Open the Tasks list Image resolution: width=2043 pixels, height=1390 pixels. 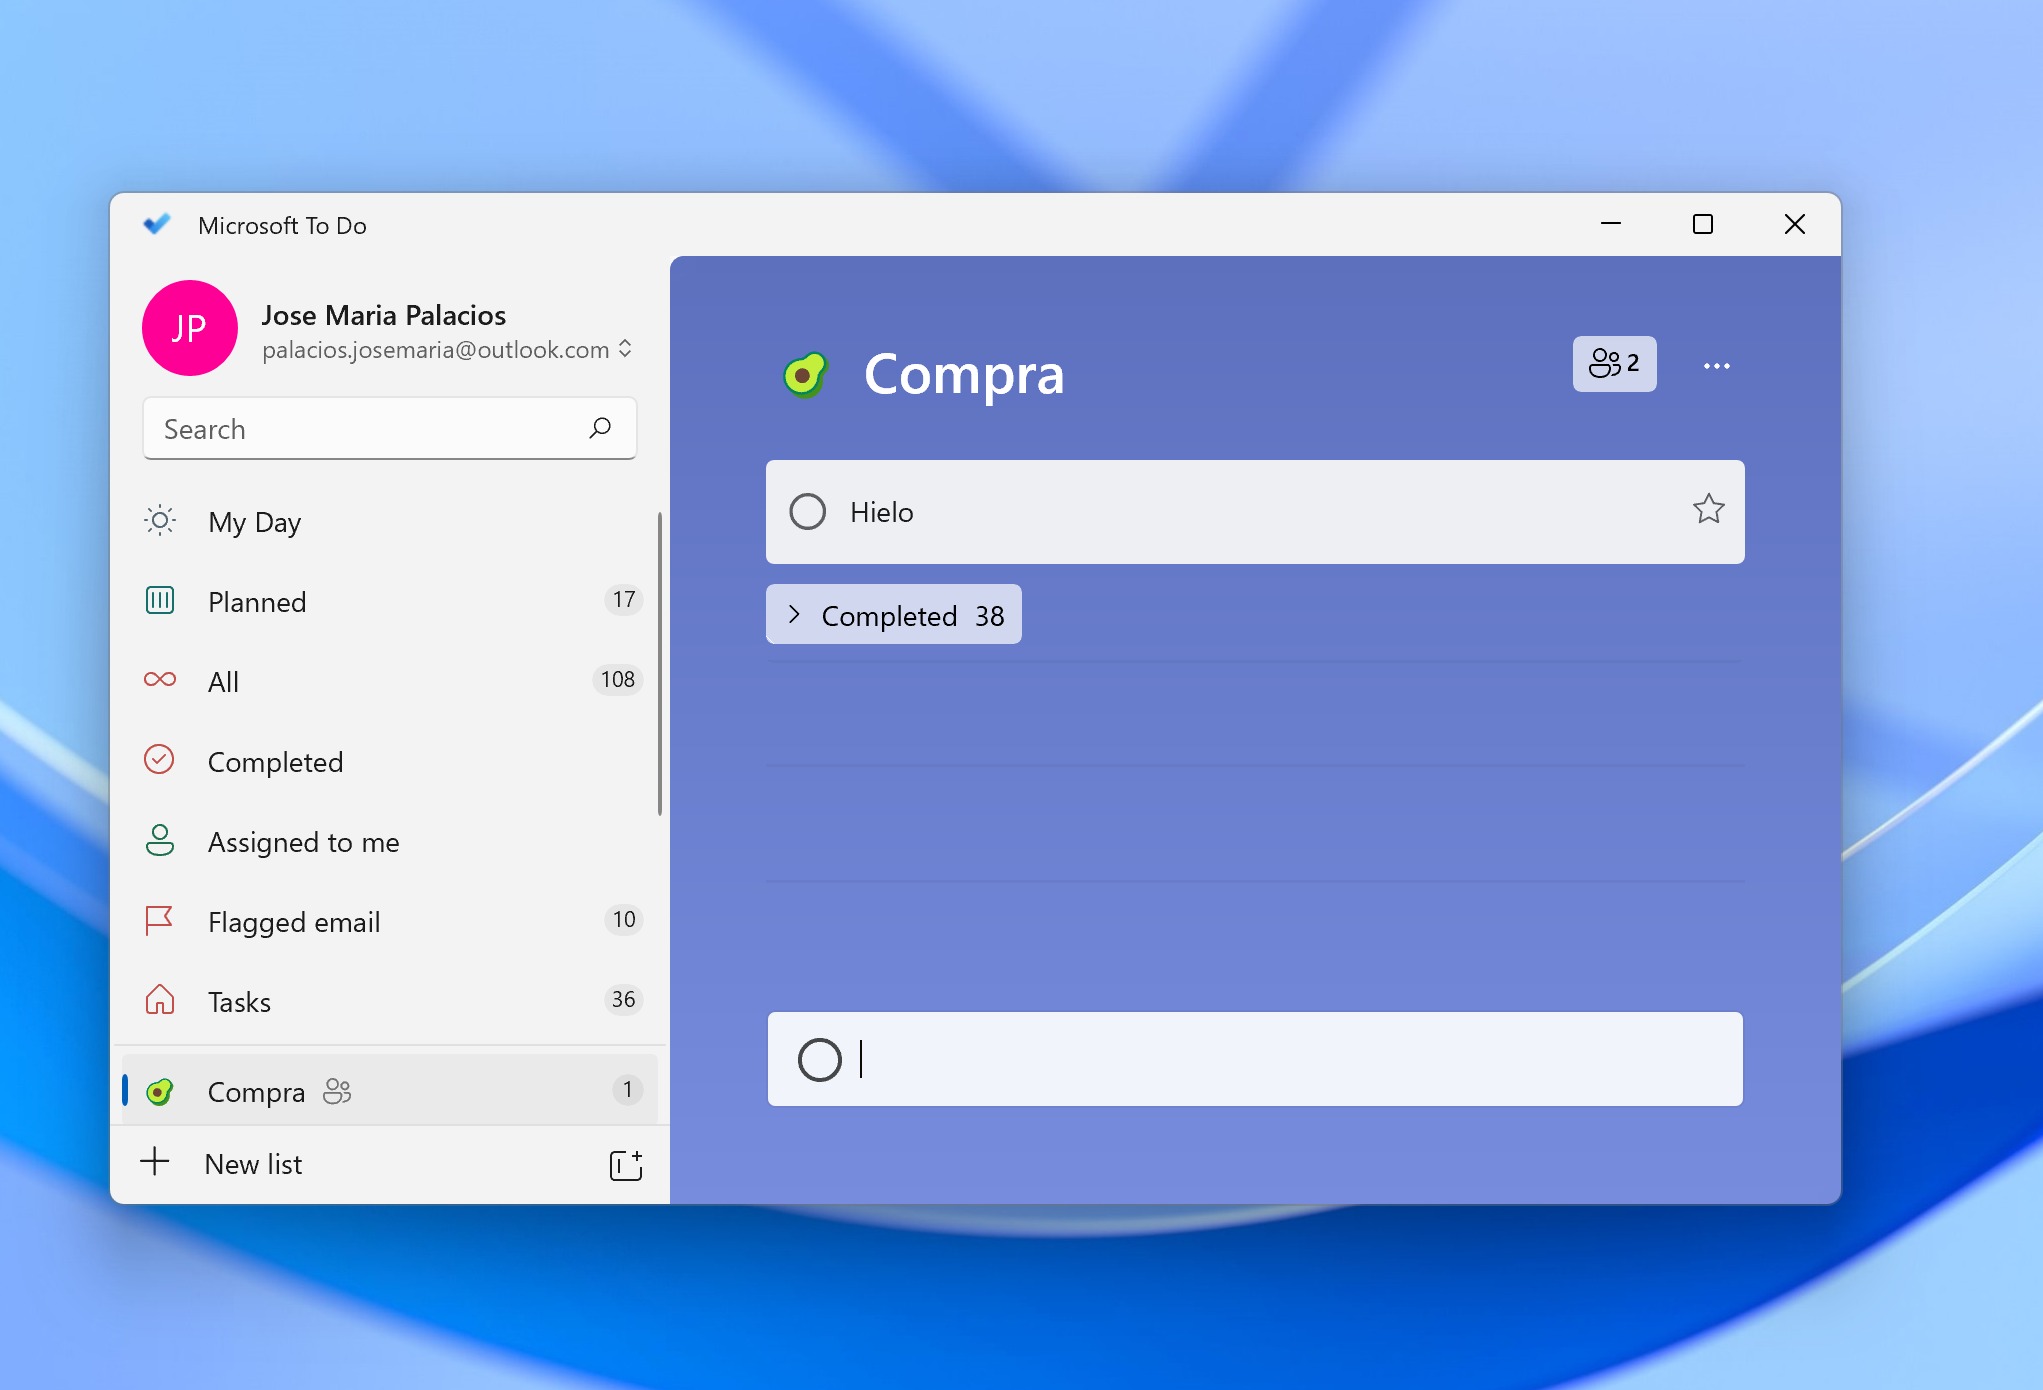click(x=390, y=1001)
